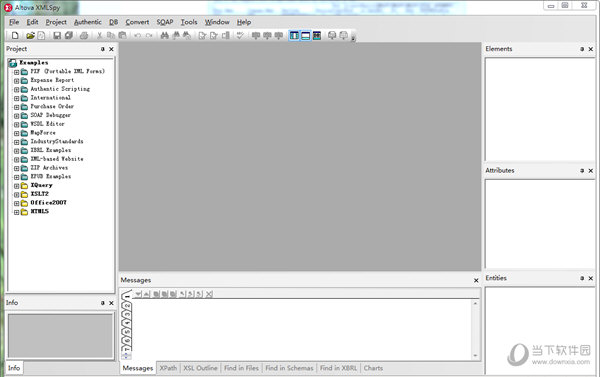Click the Save All icon
Viewport: 600px width, 377px height.
[68, 36]
